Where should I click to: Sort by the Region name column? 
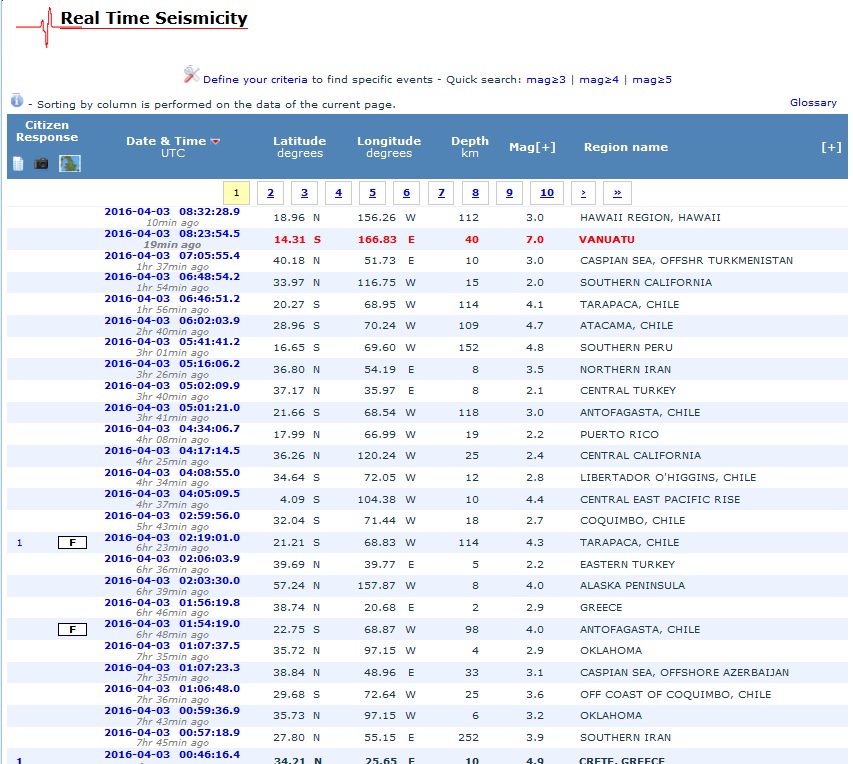(x=626, y=147)
